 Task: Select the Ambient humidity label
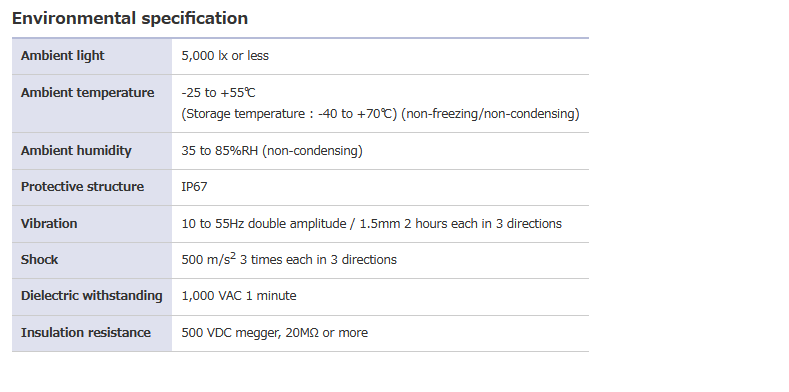[x=76, y=151]
